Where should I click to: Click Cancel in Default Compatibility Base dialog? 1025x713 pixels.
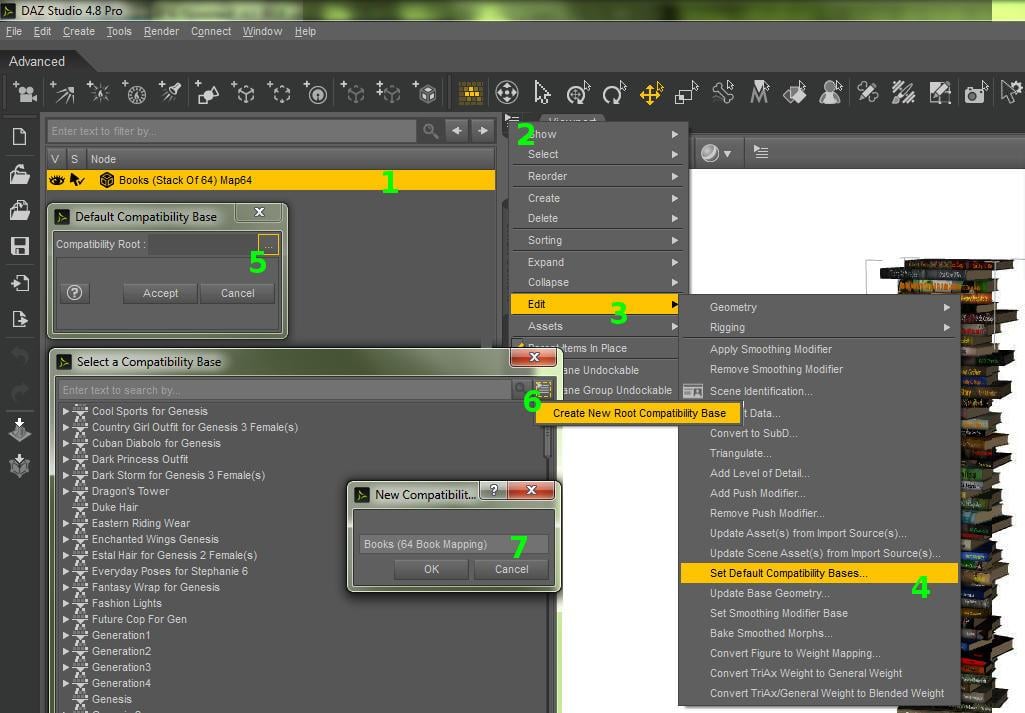[237, 293]
